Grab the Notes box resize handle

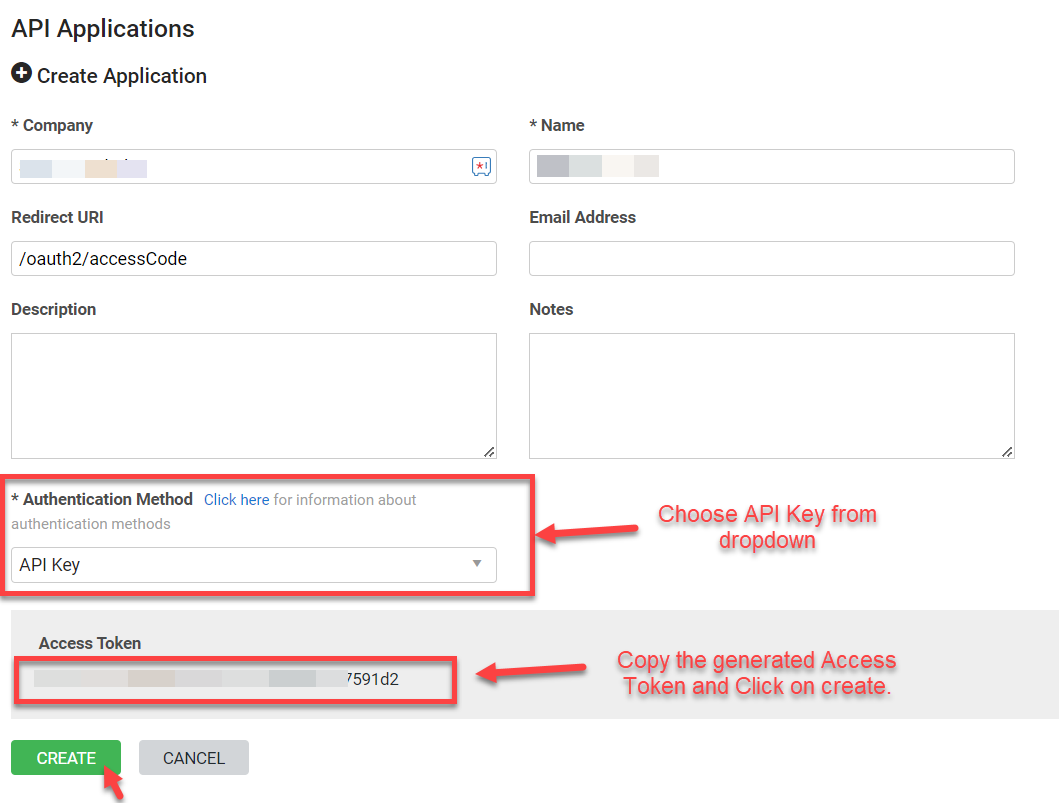tap(1007, 451)
